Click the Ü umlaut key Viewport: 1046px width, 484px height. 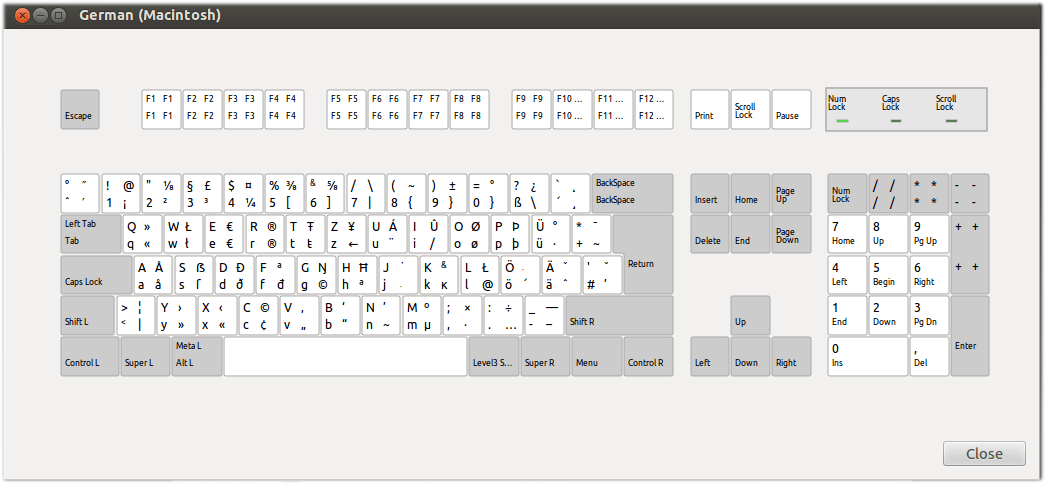click(550, 234)
